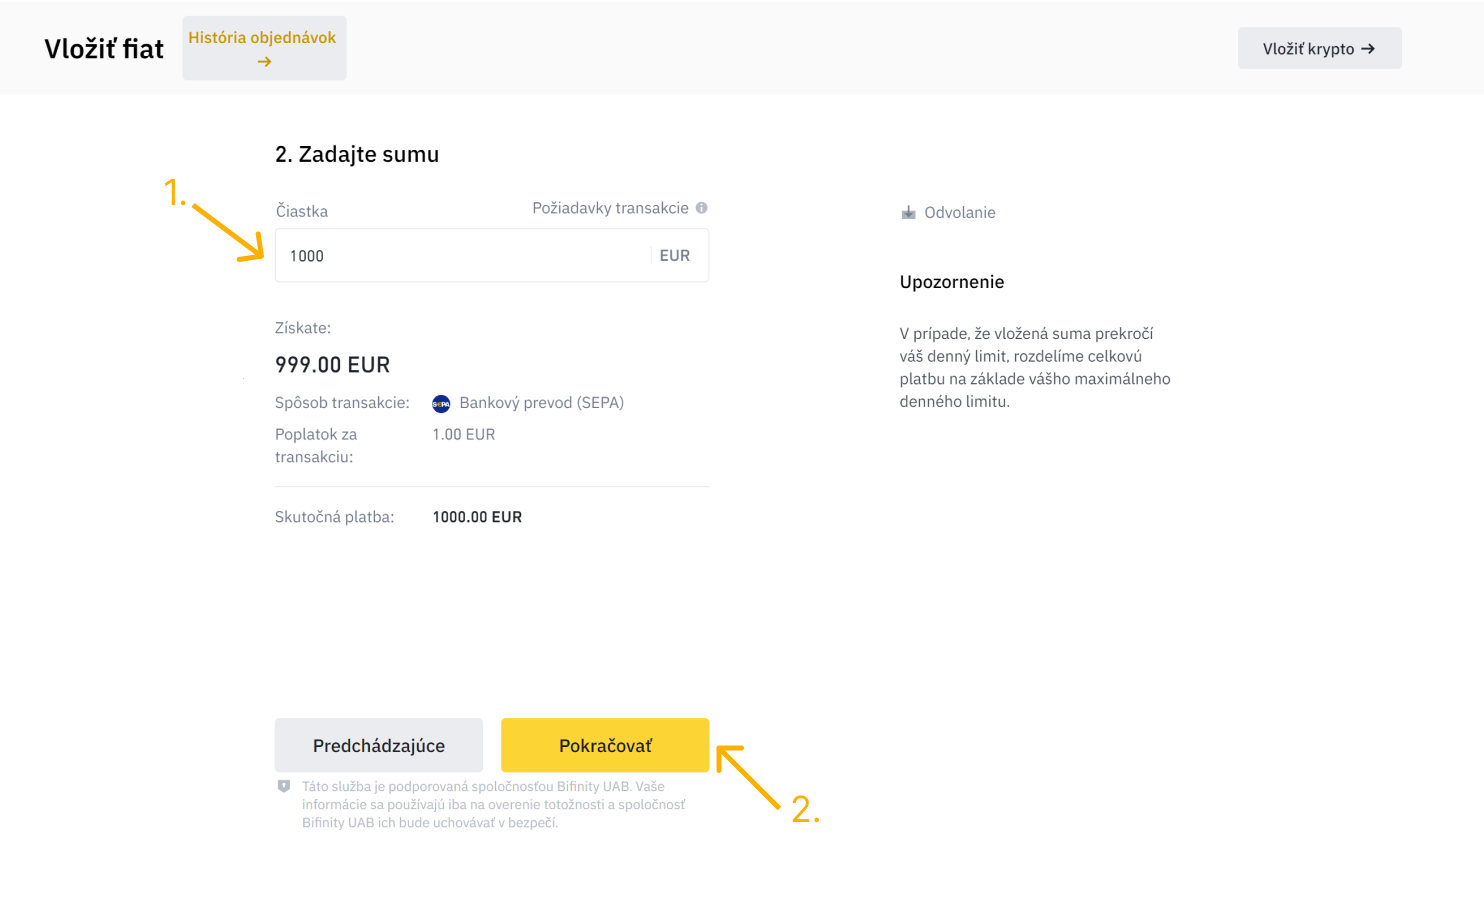Open História objednávok order history
Screen dimensions: 1484x916
[263, 38]
